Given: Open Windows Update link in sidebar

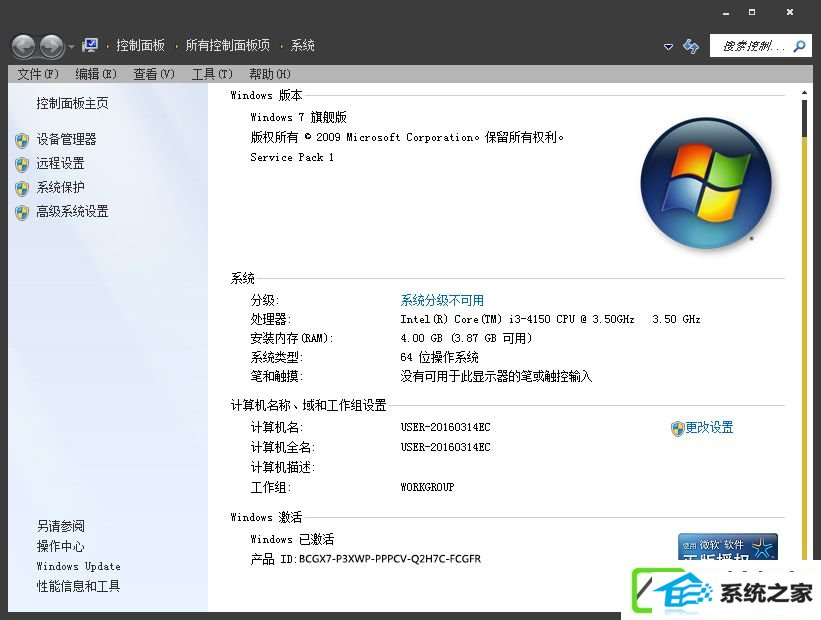Looking at the screenshot, I should point(79,567).
